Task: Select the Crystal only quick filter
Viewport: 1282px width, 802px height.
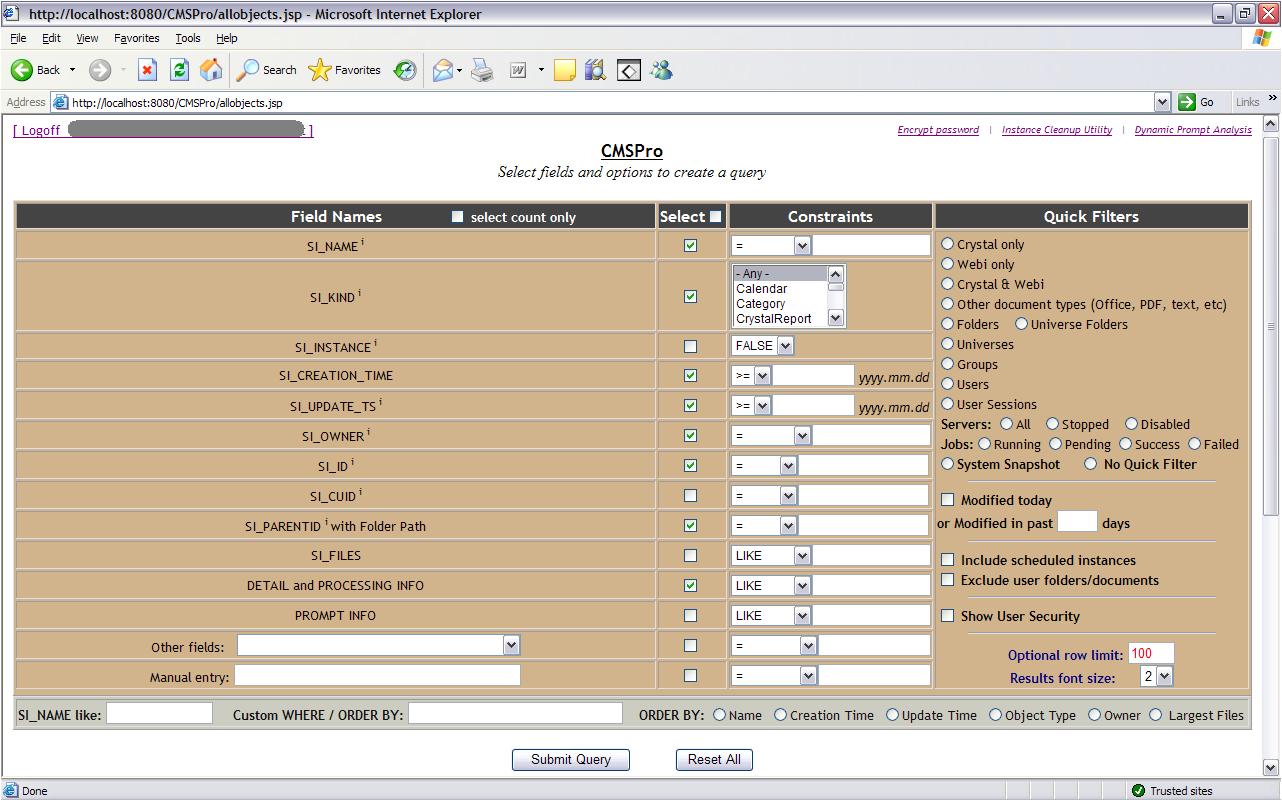Action: [x=948, y=244]
